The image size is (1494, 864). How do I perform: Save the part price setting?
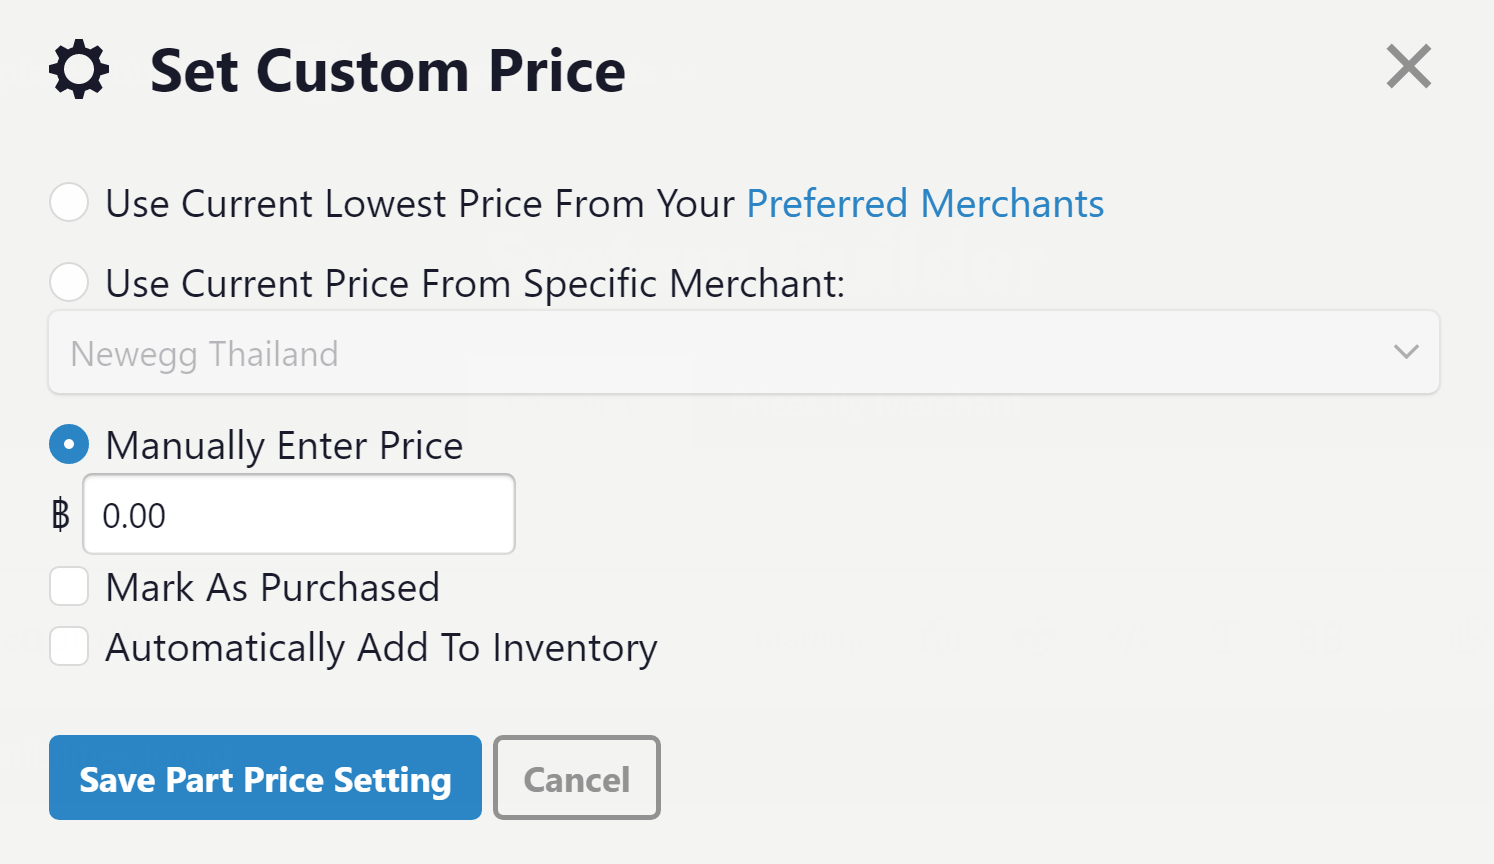(x=265, y=778)
